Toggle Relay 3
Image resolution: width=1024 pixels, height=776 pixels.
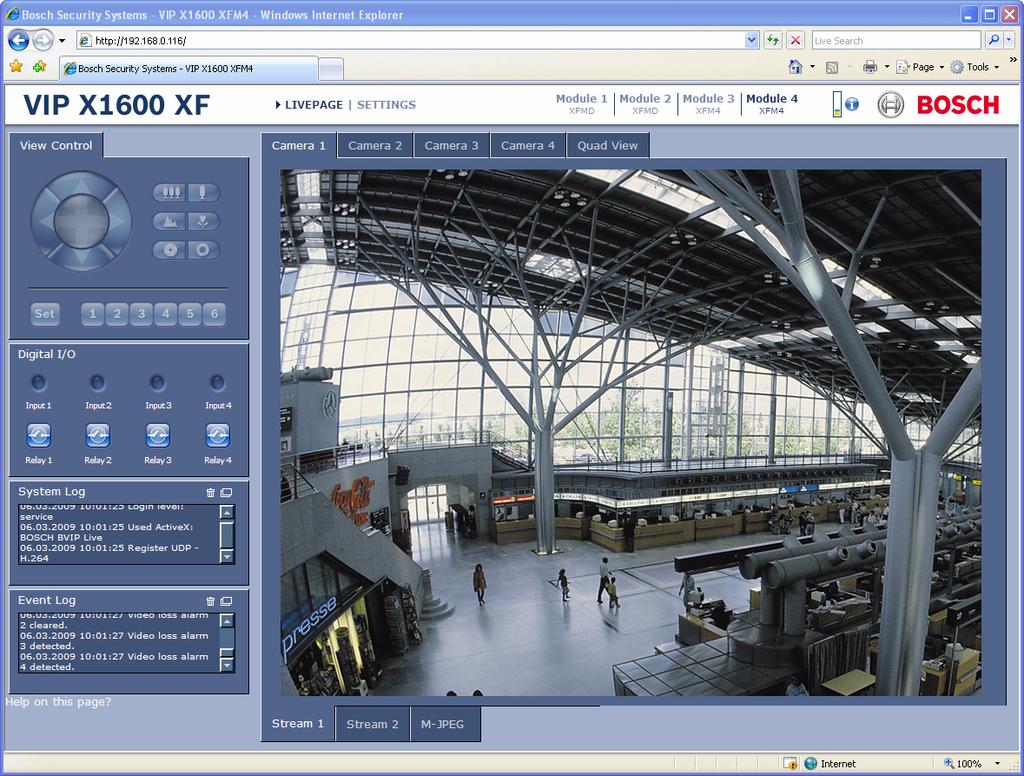pos(157,435)
